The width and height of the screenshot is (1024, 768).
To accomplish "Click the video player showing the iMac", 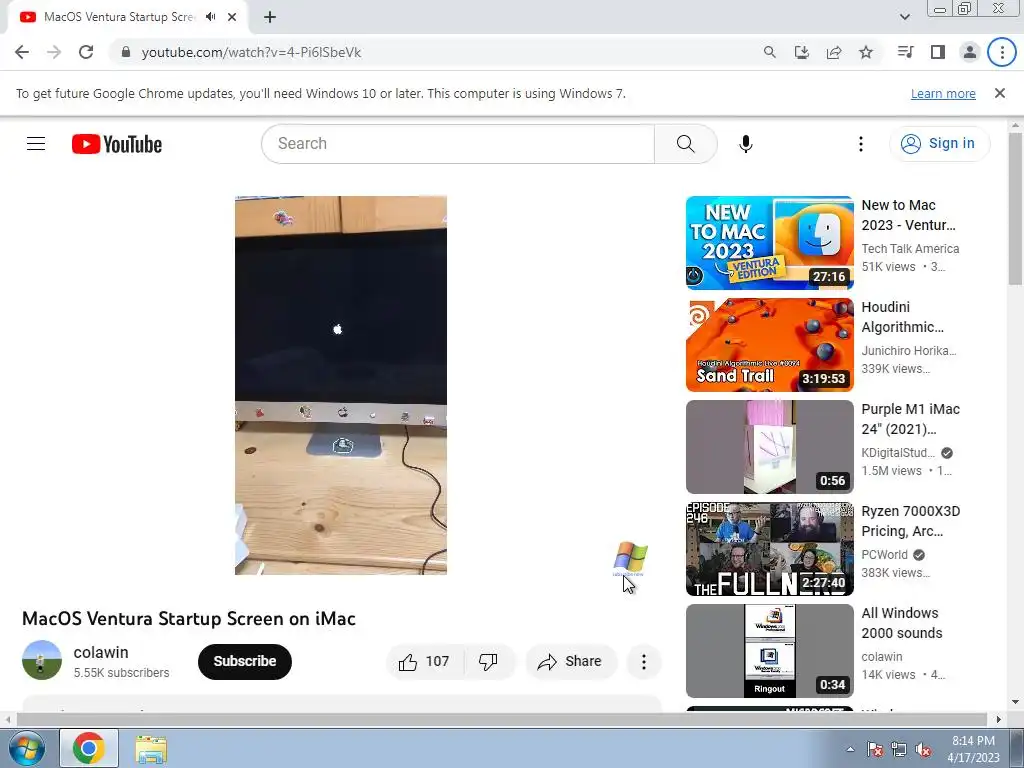I will click(341, 385).
